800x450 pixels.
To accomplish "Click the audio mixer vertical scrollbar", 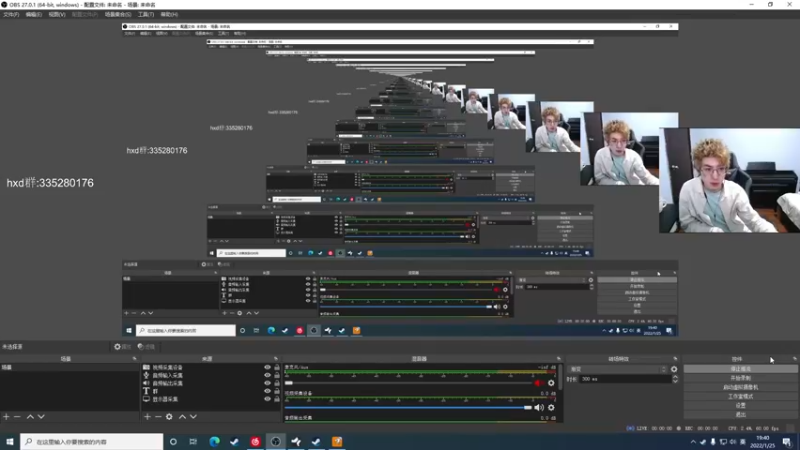I will [x=560, y=378].
